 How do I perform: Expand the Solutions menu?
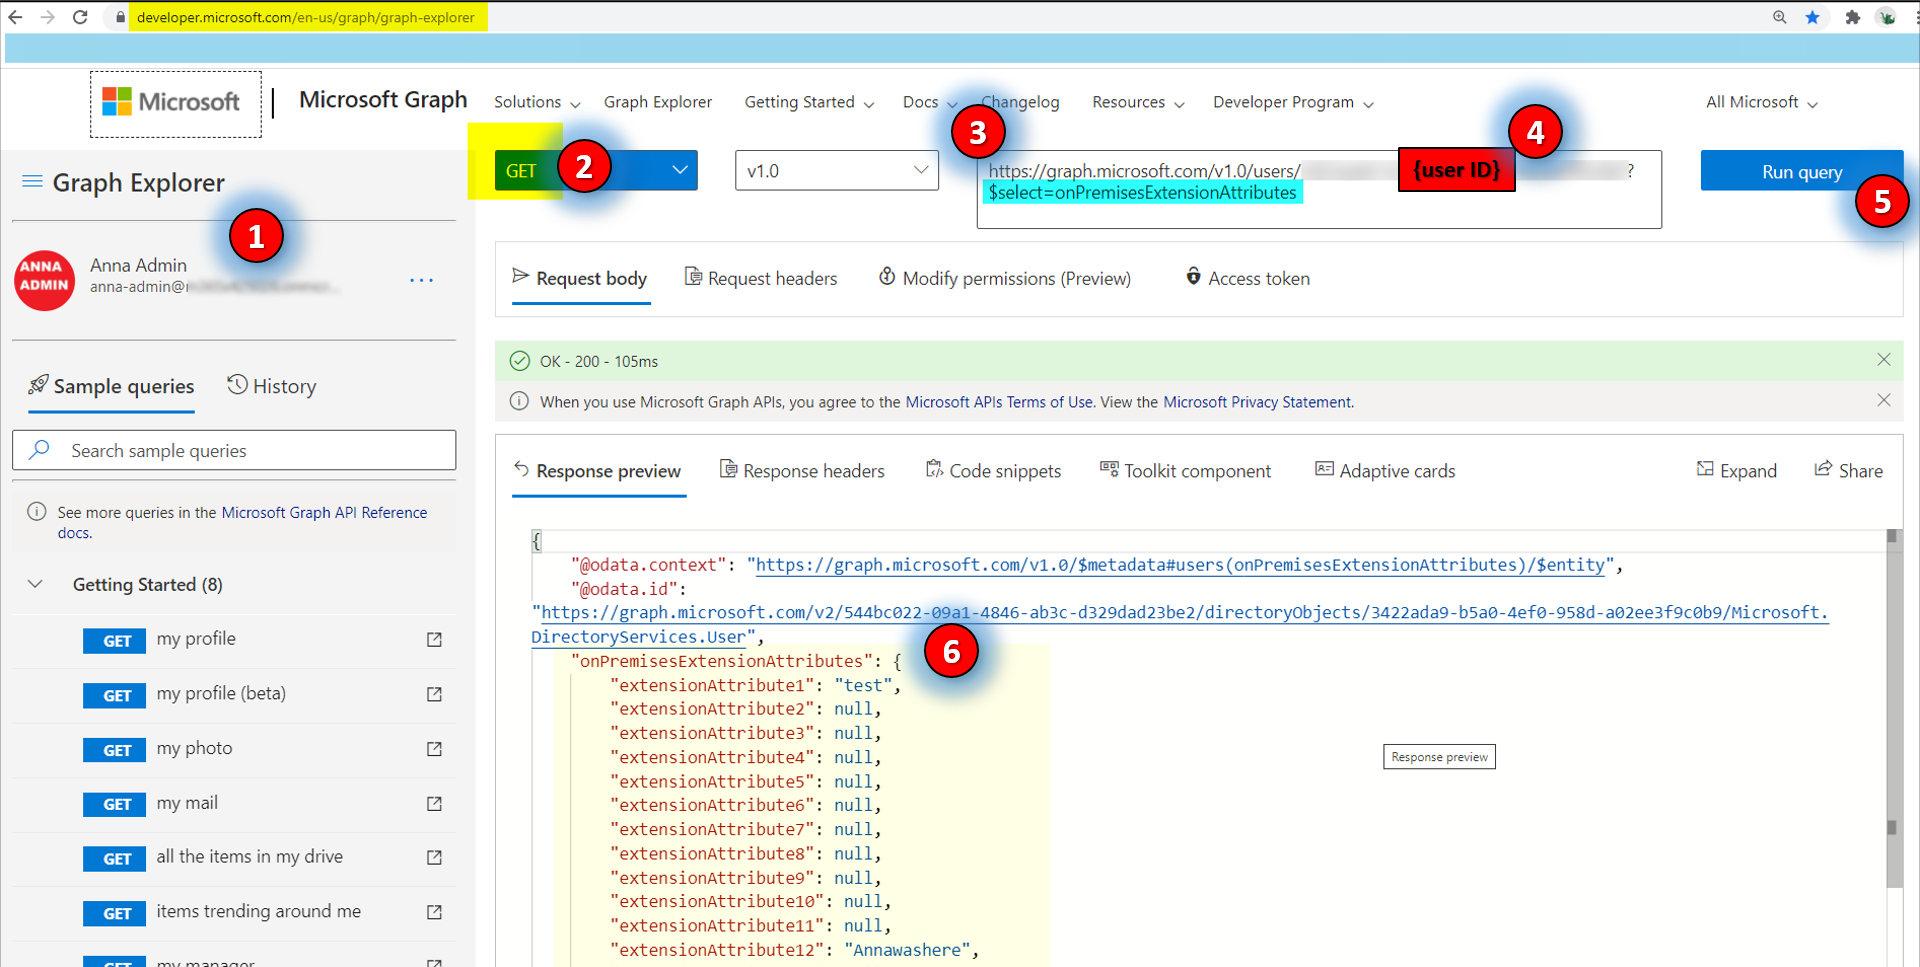537,102
